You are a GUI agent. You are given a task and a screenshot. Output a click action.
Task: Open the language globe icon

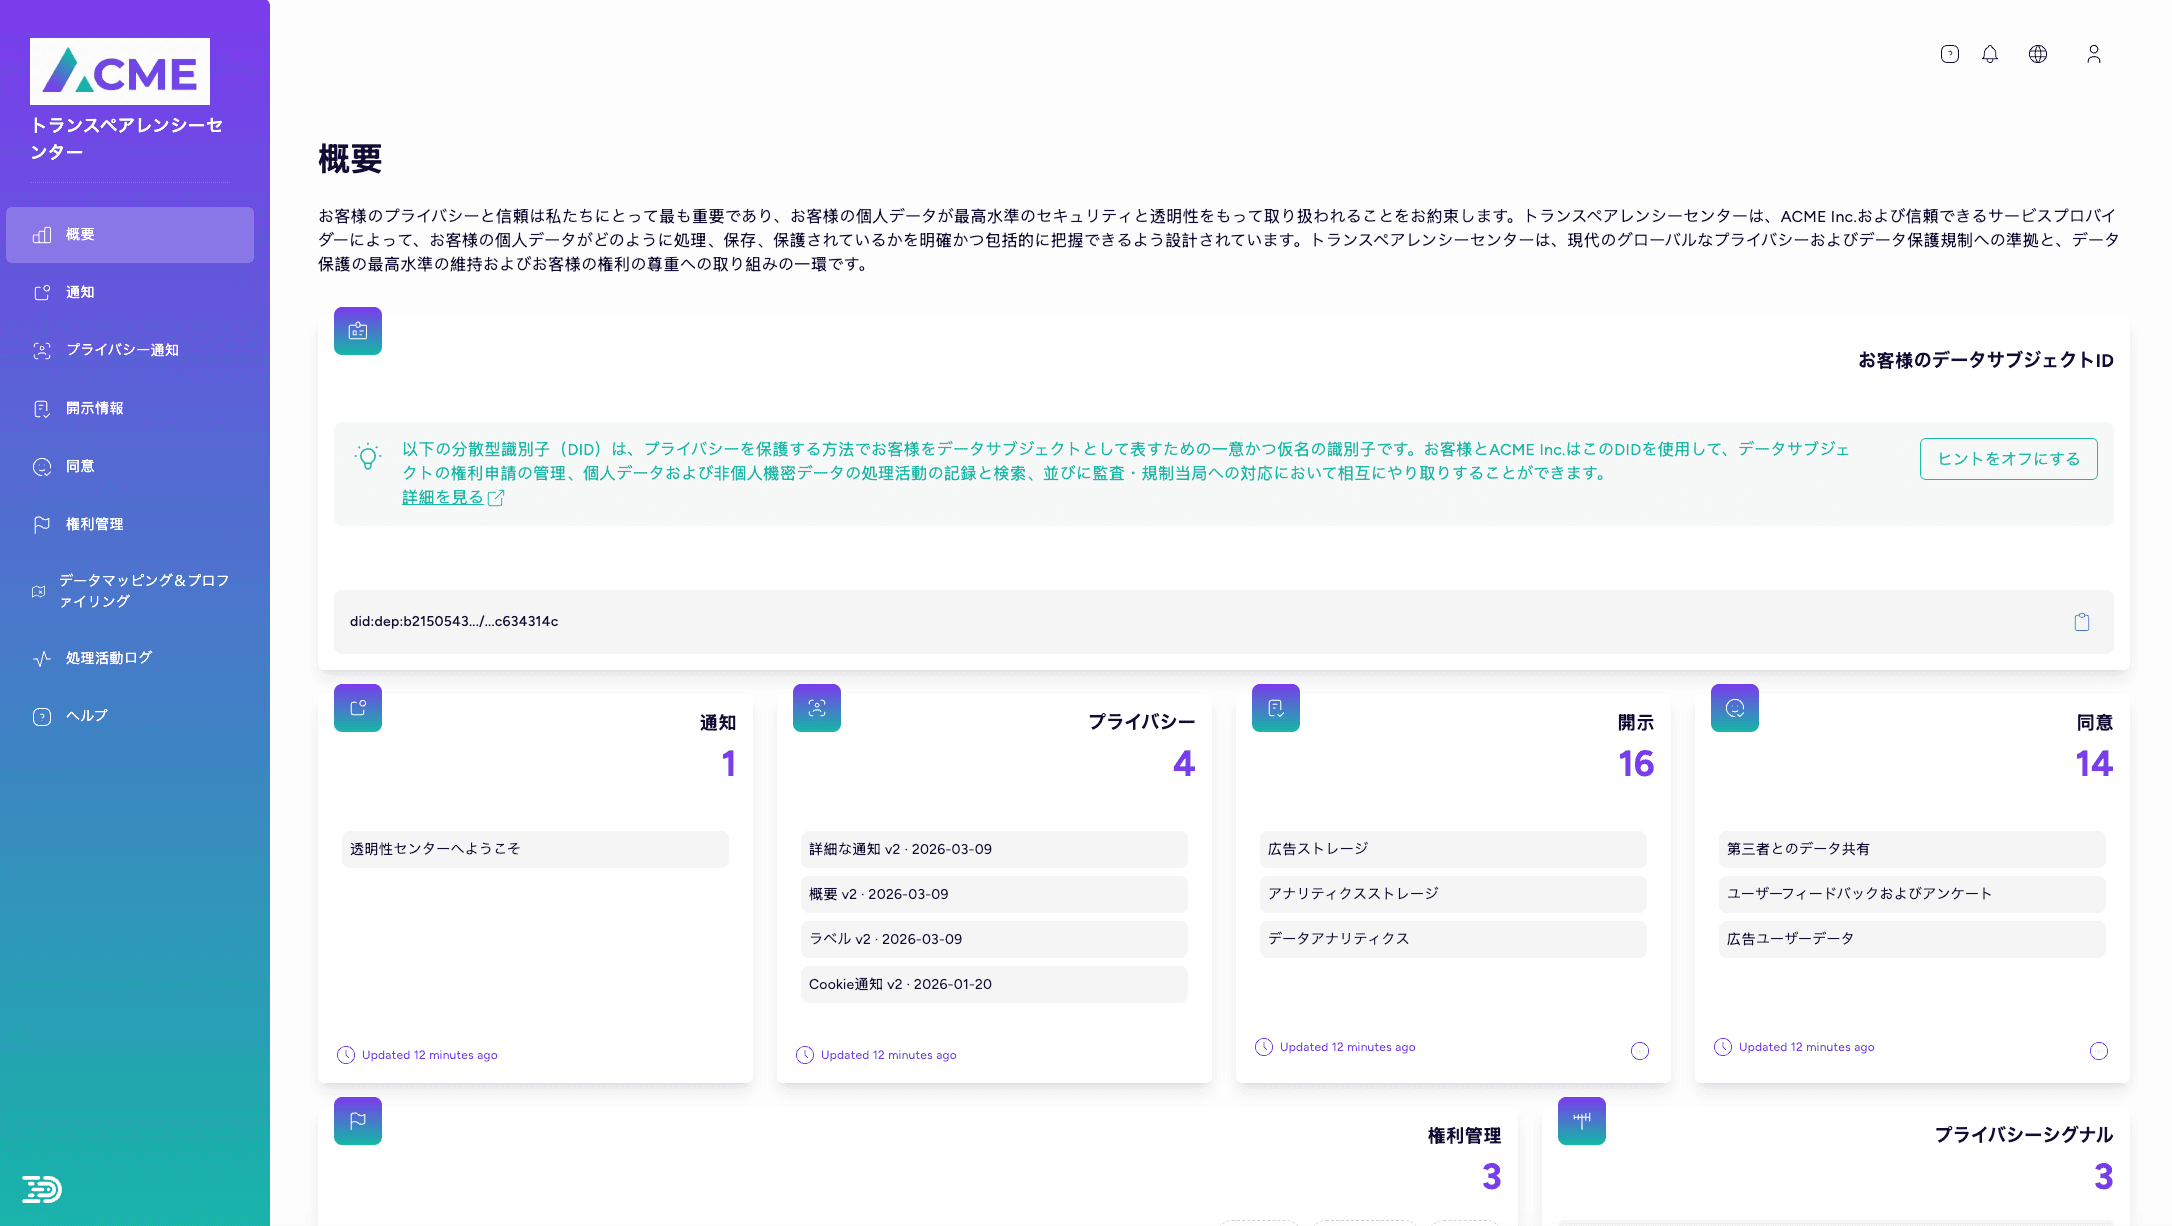pos(2037,54)
